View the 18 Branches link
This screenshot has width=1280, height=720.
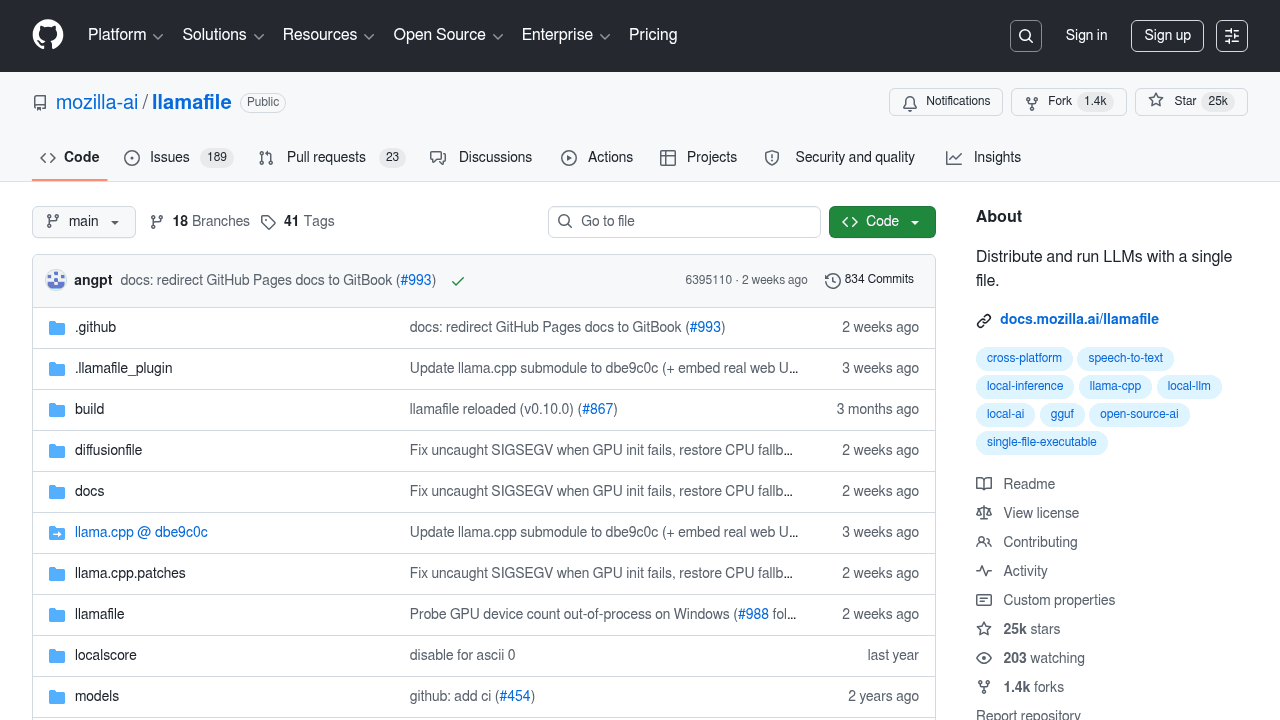(200, 222)
